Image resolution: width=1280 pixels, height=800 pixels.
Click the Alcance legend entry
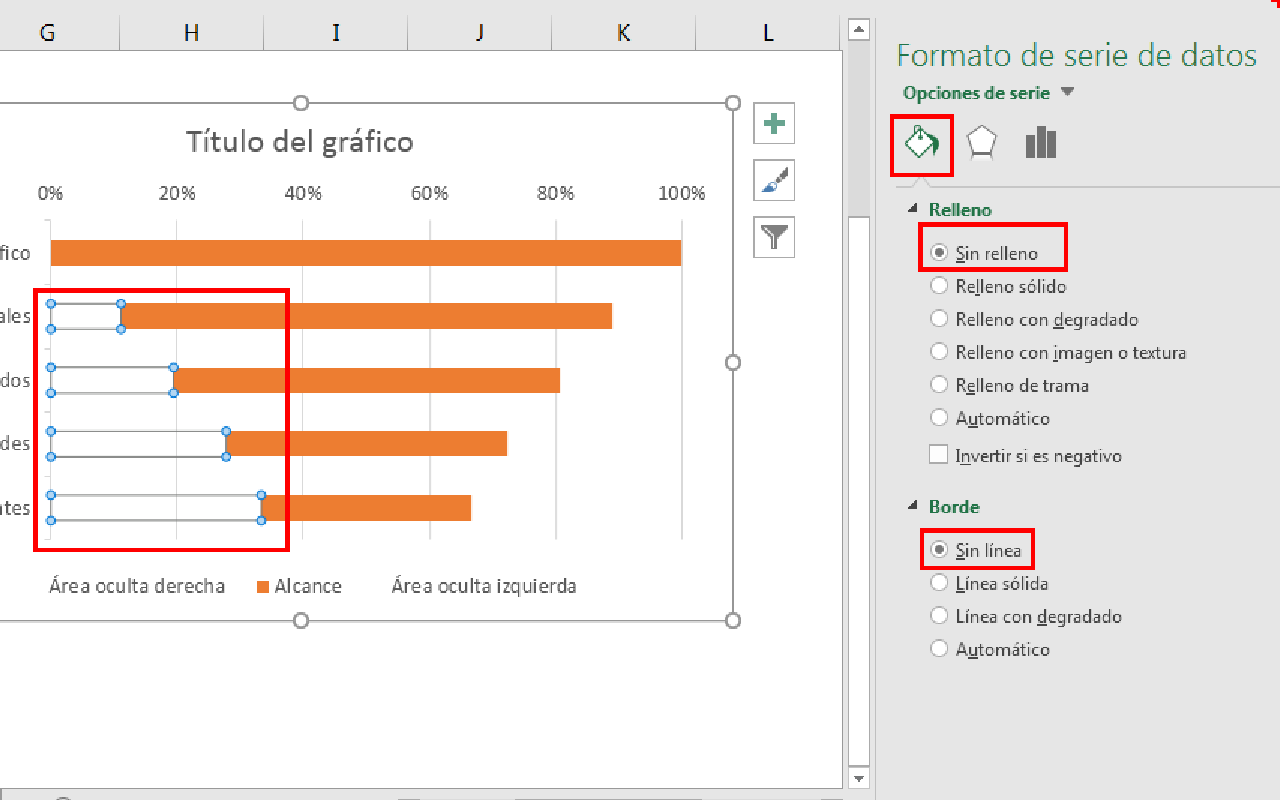(x=299, y=586)
